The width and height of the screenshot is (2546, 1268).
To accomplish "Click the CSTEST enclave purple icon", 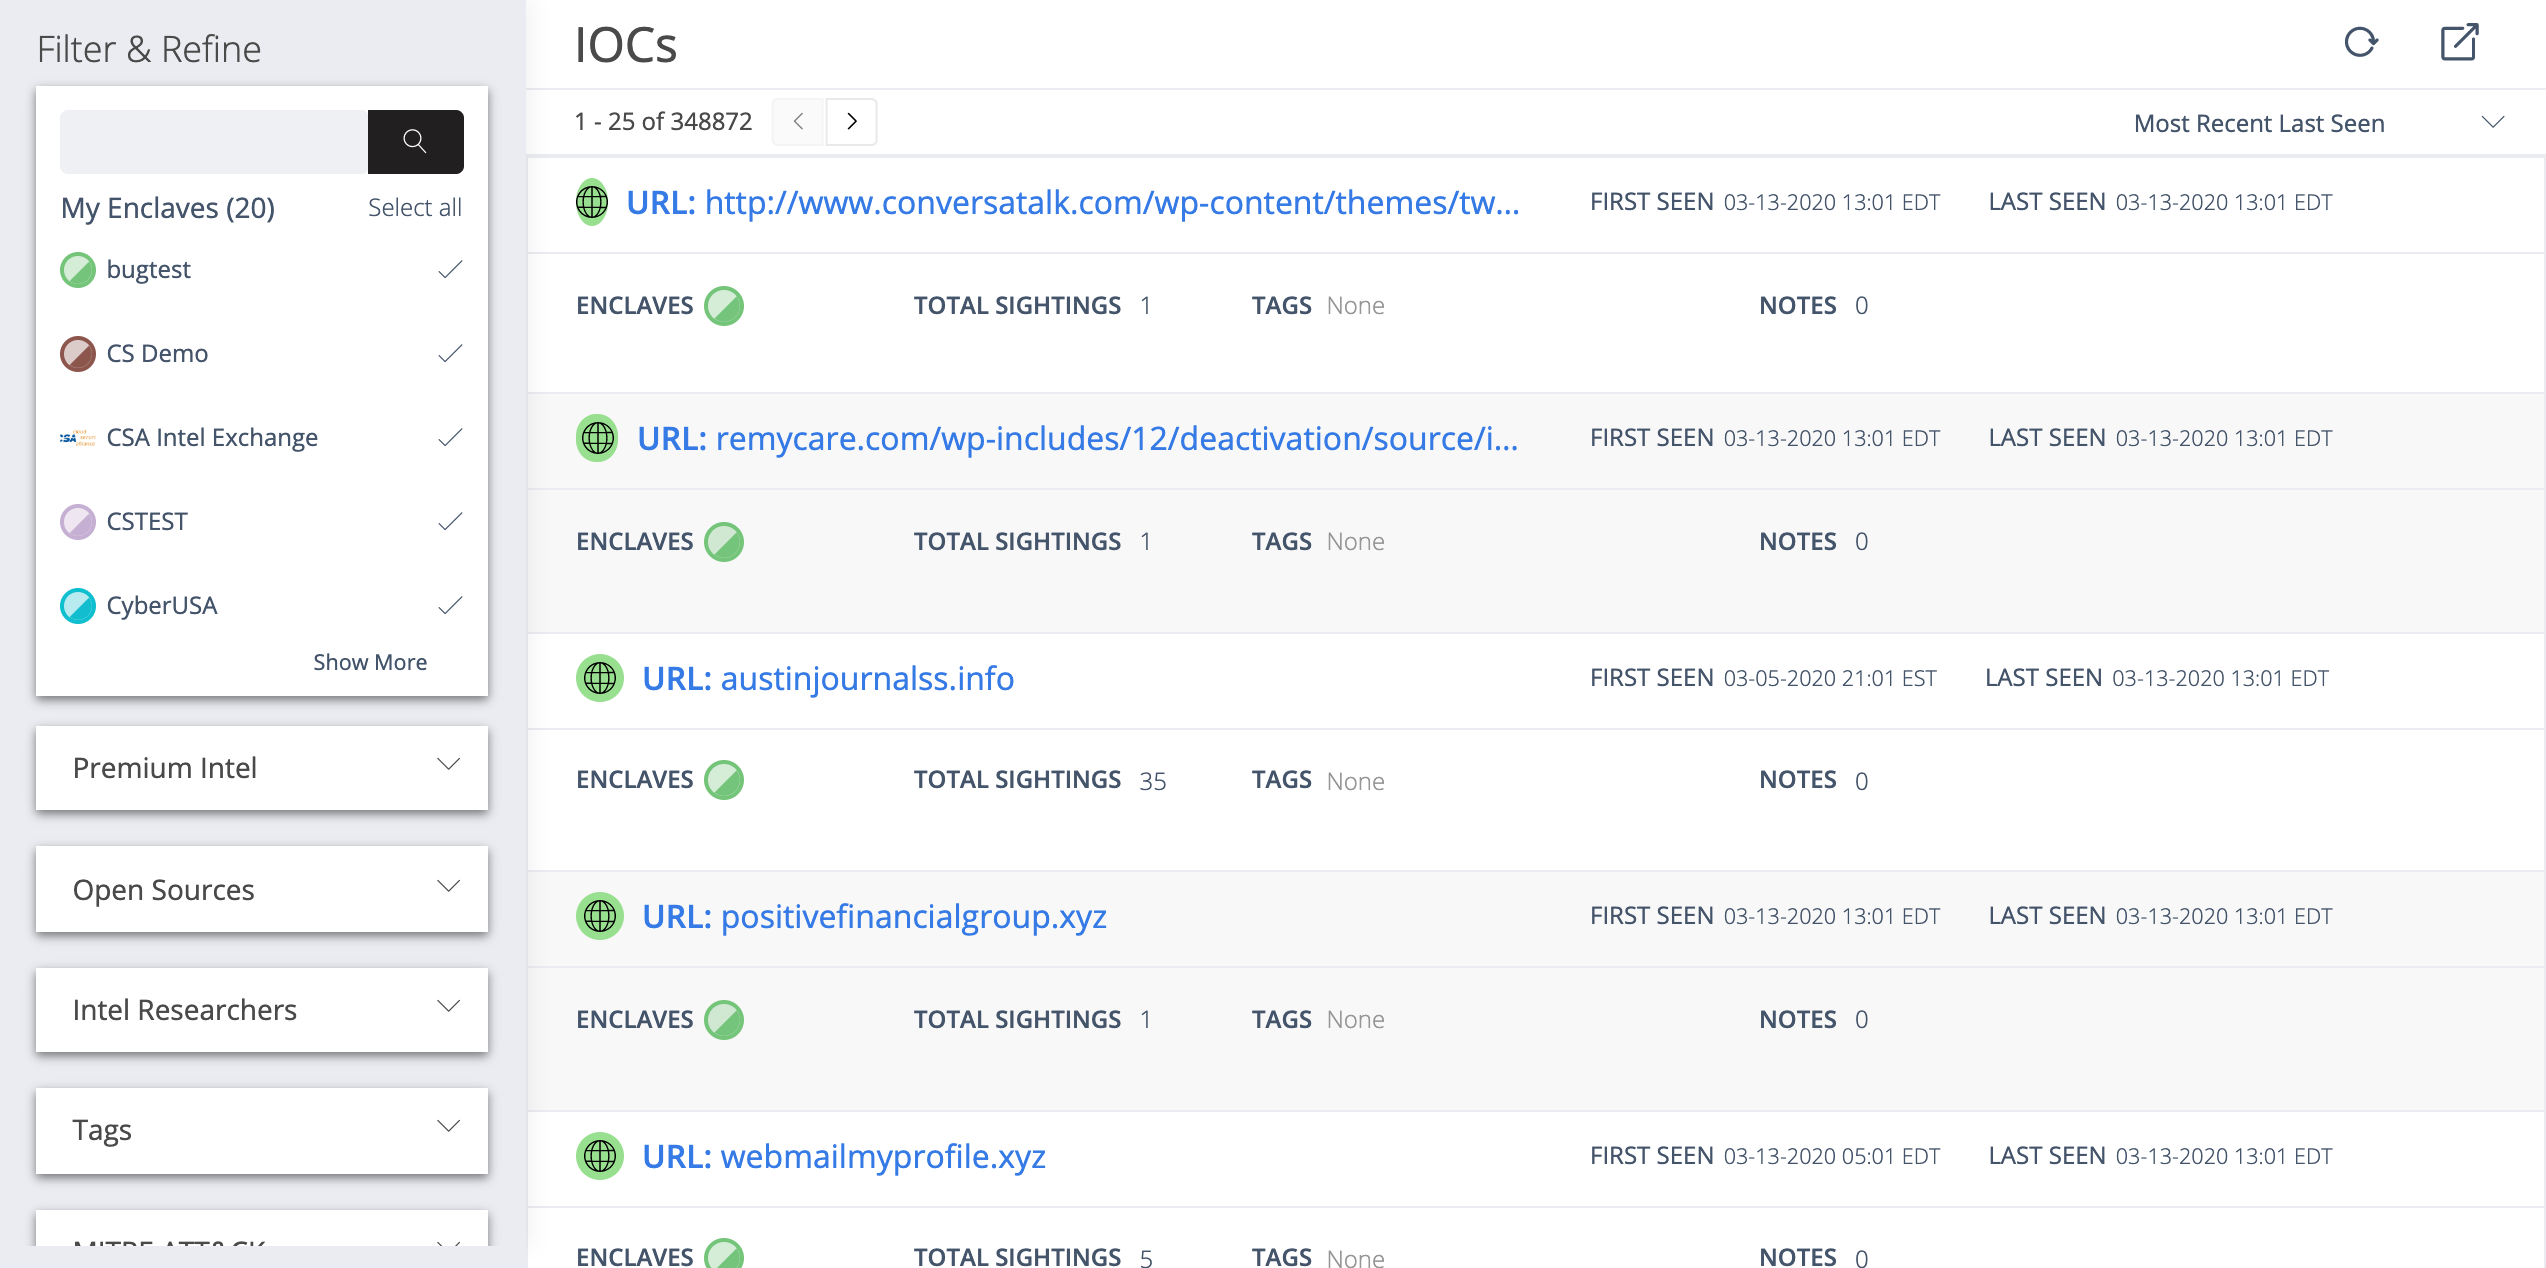I will [x=78, y=522].
